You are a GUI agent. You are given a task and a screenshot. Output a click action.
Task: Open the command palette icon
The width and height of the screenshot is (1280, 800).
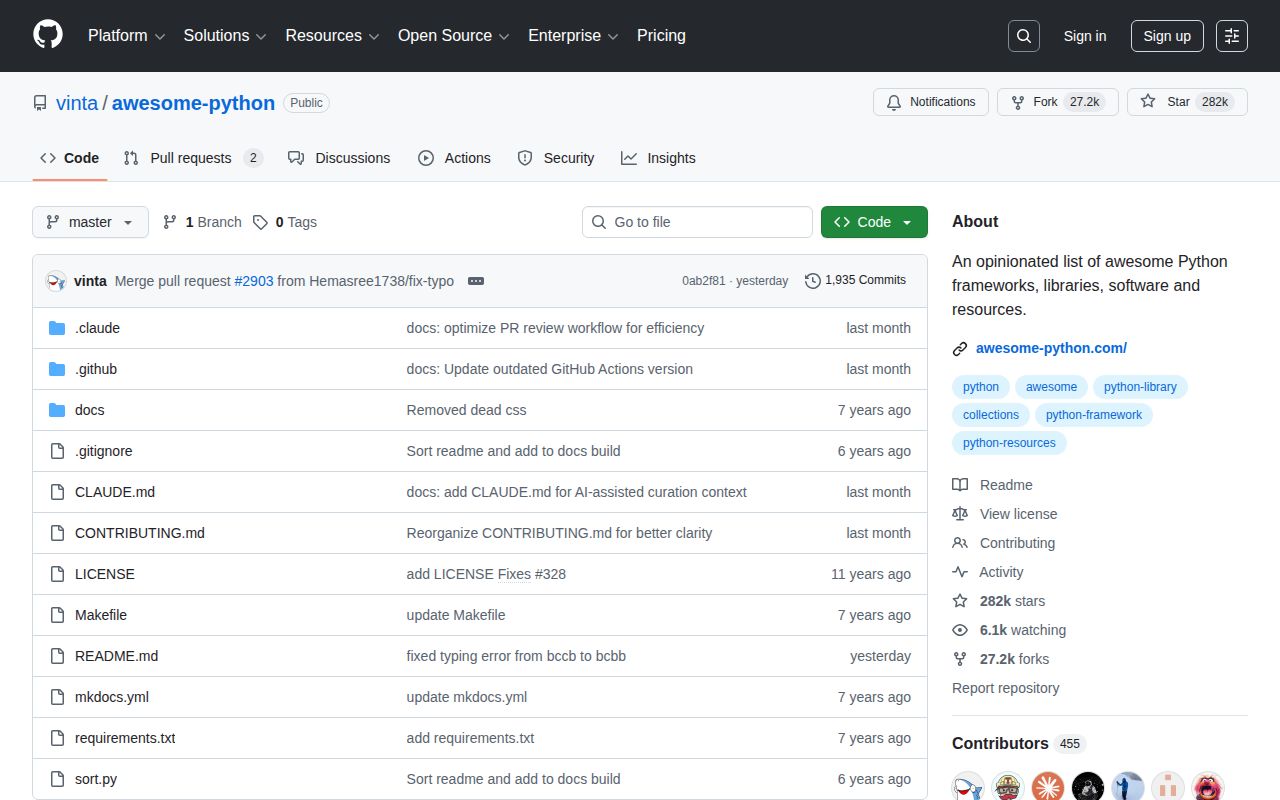pos(1231,36)
